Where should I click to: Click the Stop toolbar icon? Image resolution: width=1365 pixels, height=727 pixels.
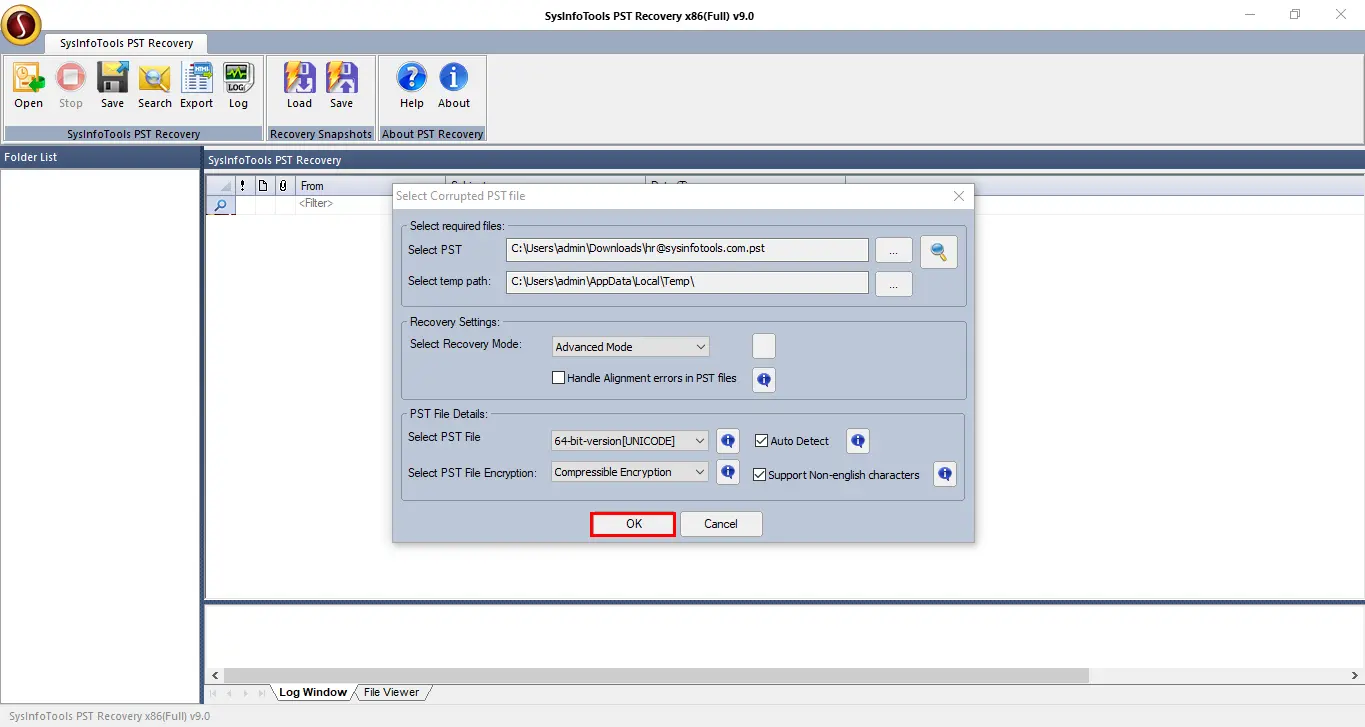[71, 85]
